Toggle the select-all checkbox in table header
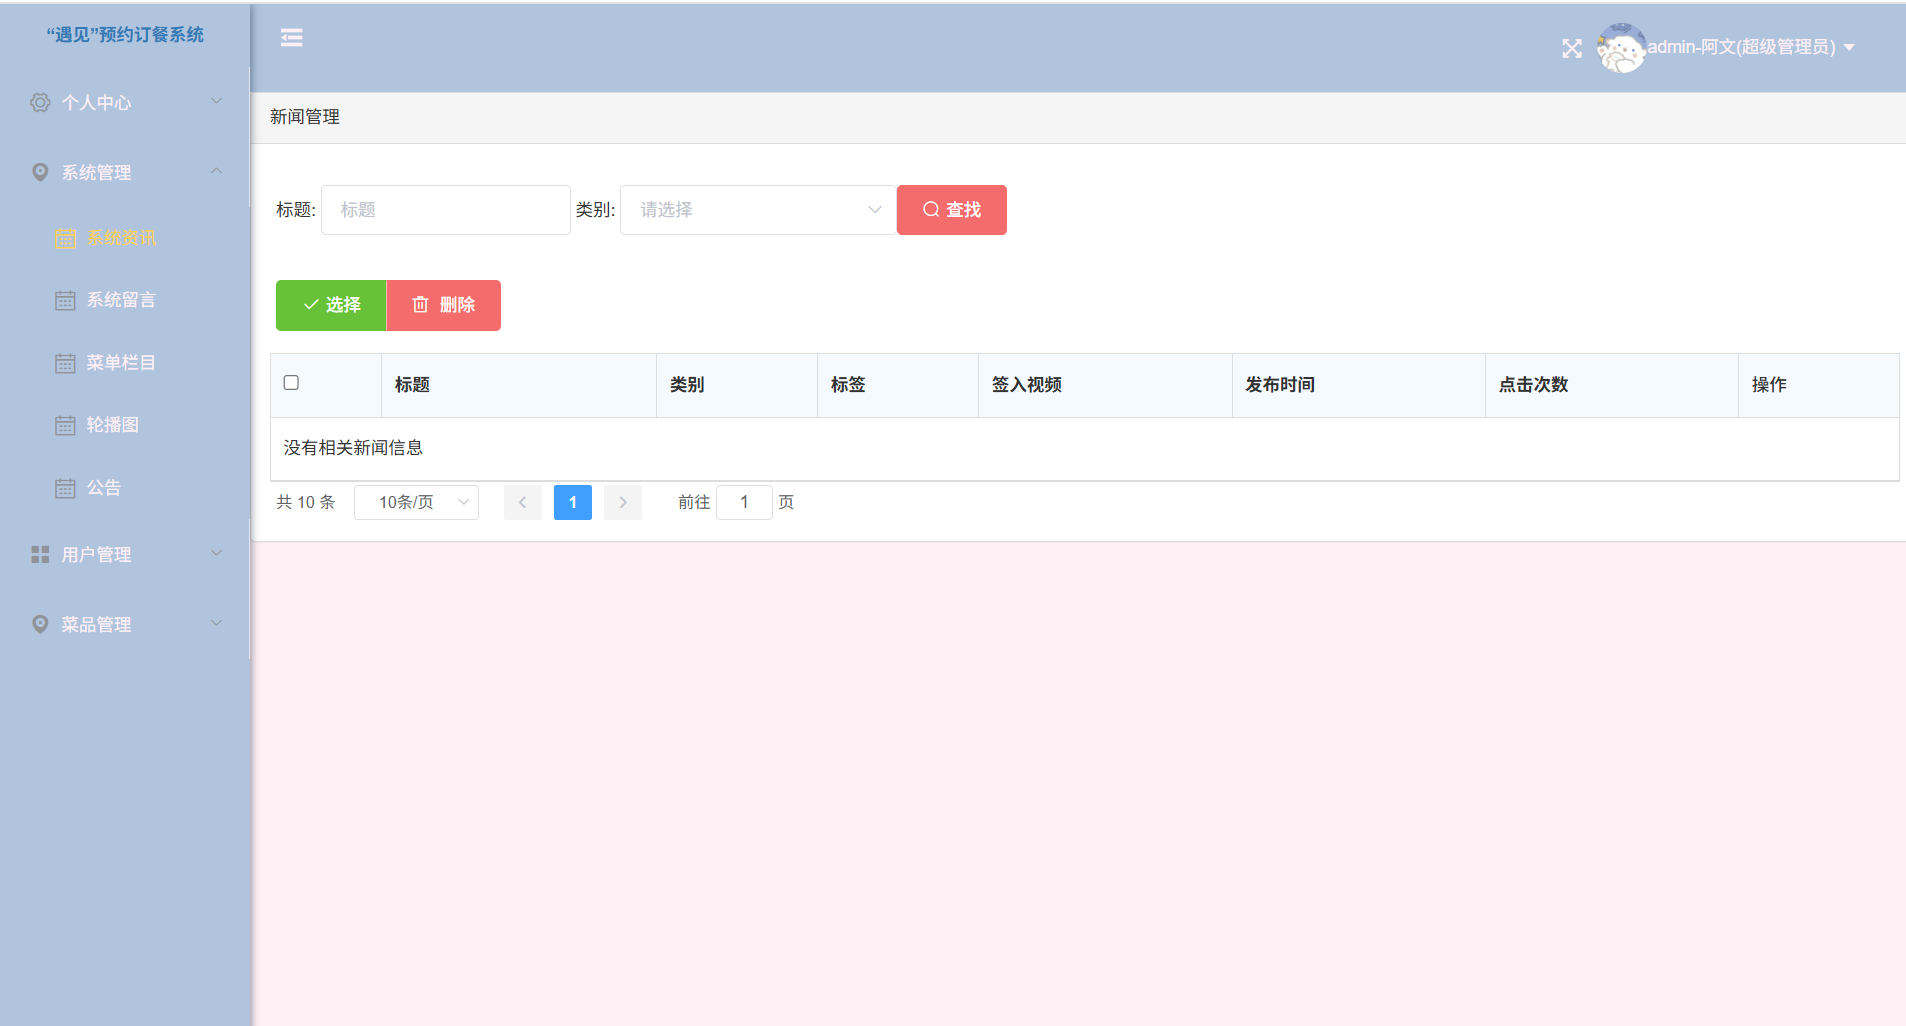The image size is (1906, 1026). coord(291,383)
